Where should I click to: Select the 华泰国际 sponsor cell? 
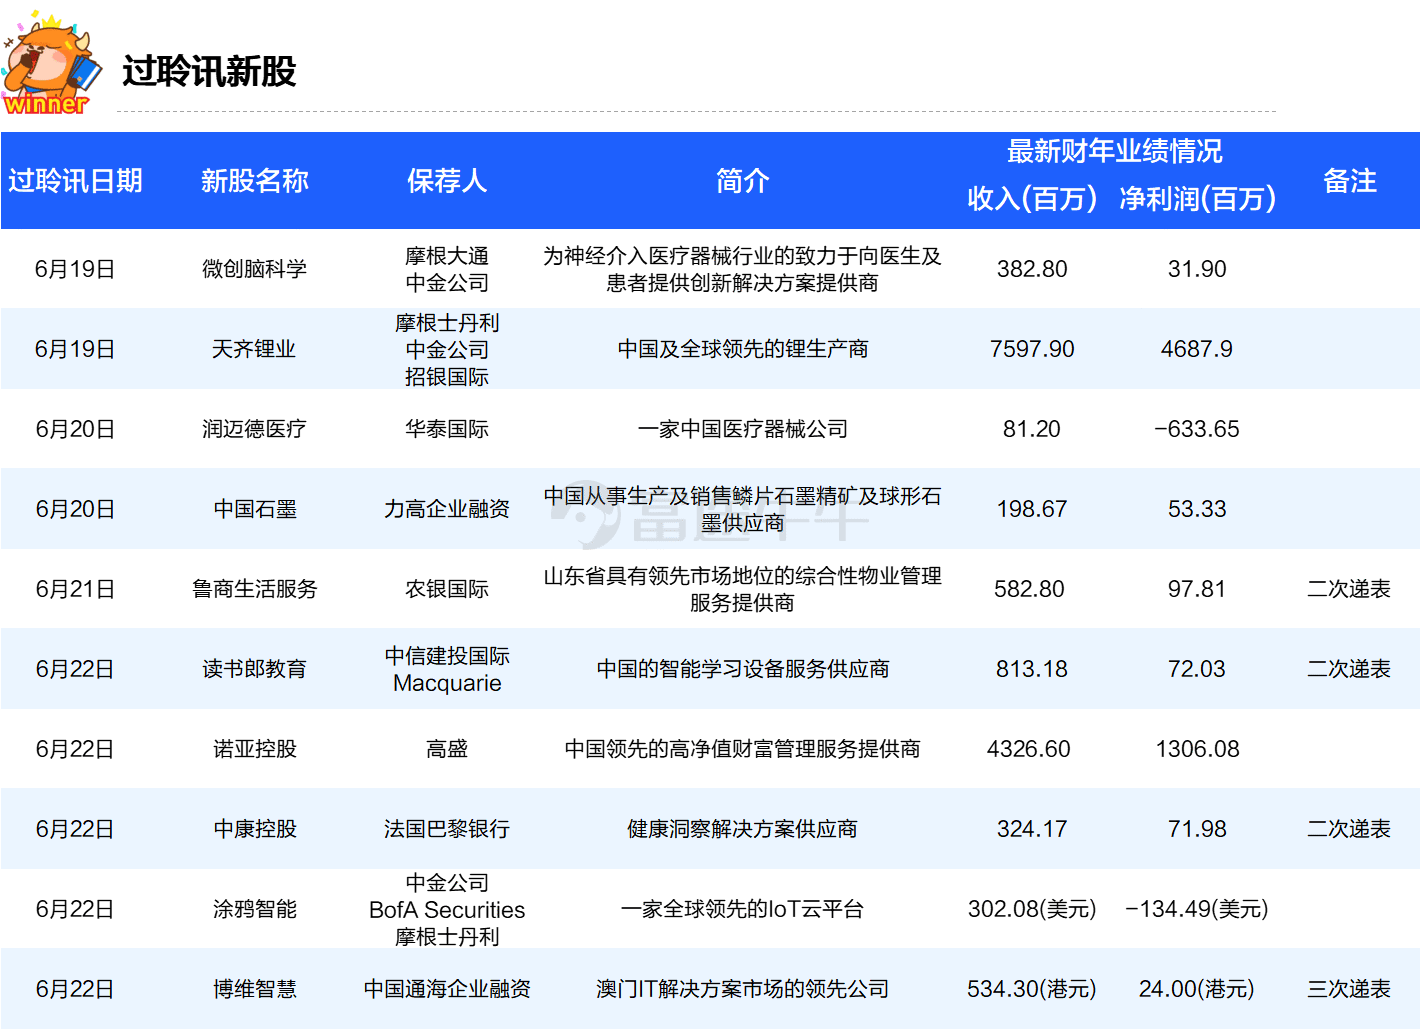tap(447, 429)
